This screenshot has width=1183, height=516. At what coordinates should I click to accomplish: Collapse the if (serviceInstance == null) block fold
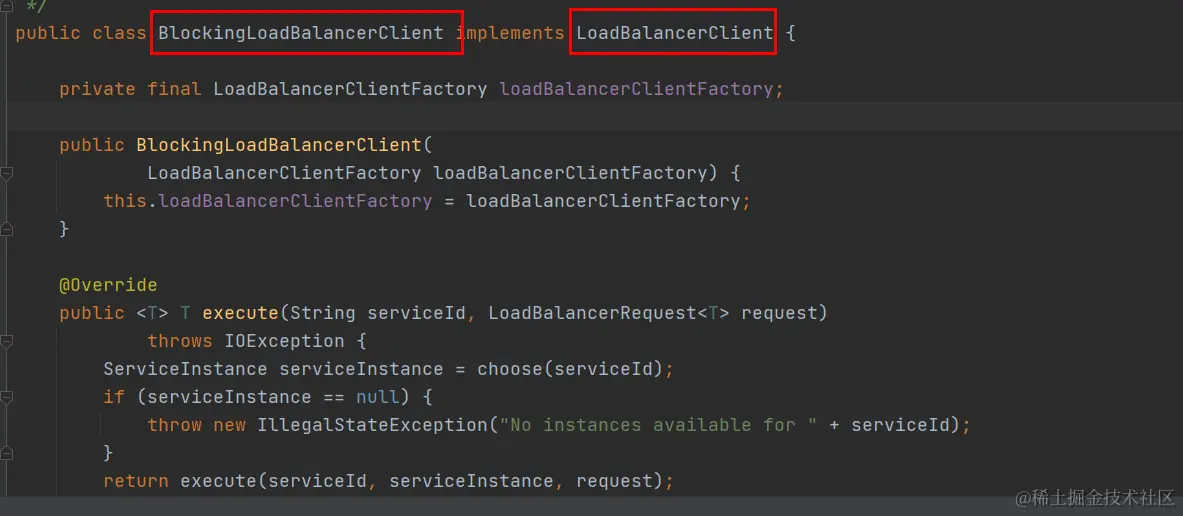coord(7,398)
